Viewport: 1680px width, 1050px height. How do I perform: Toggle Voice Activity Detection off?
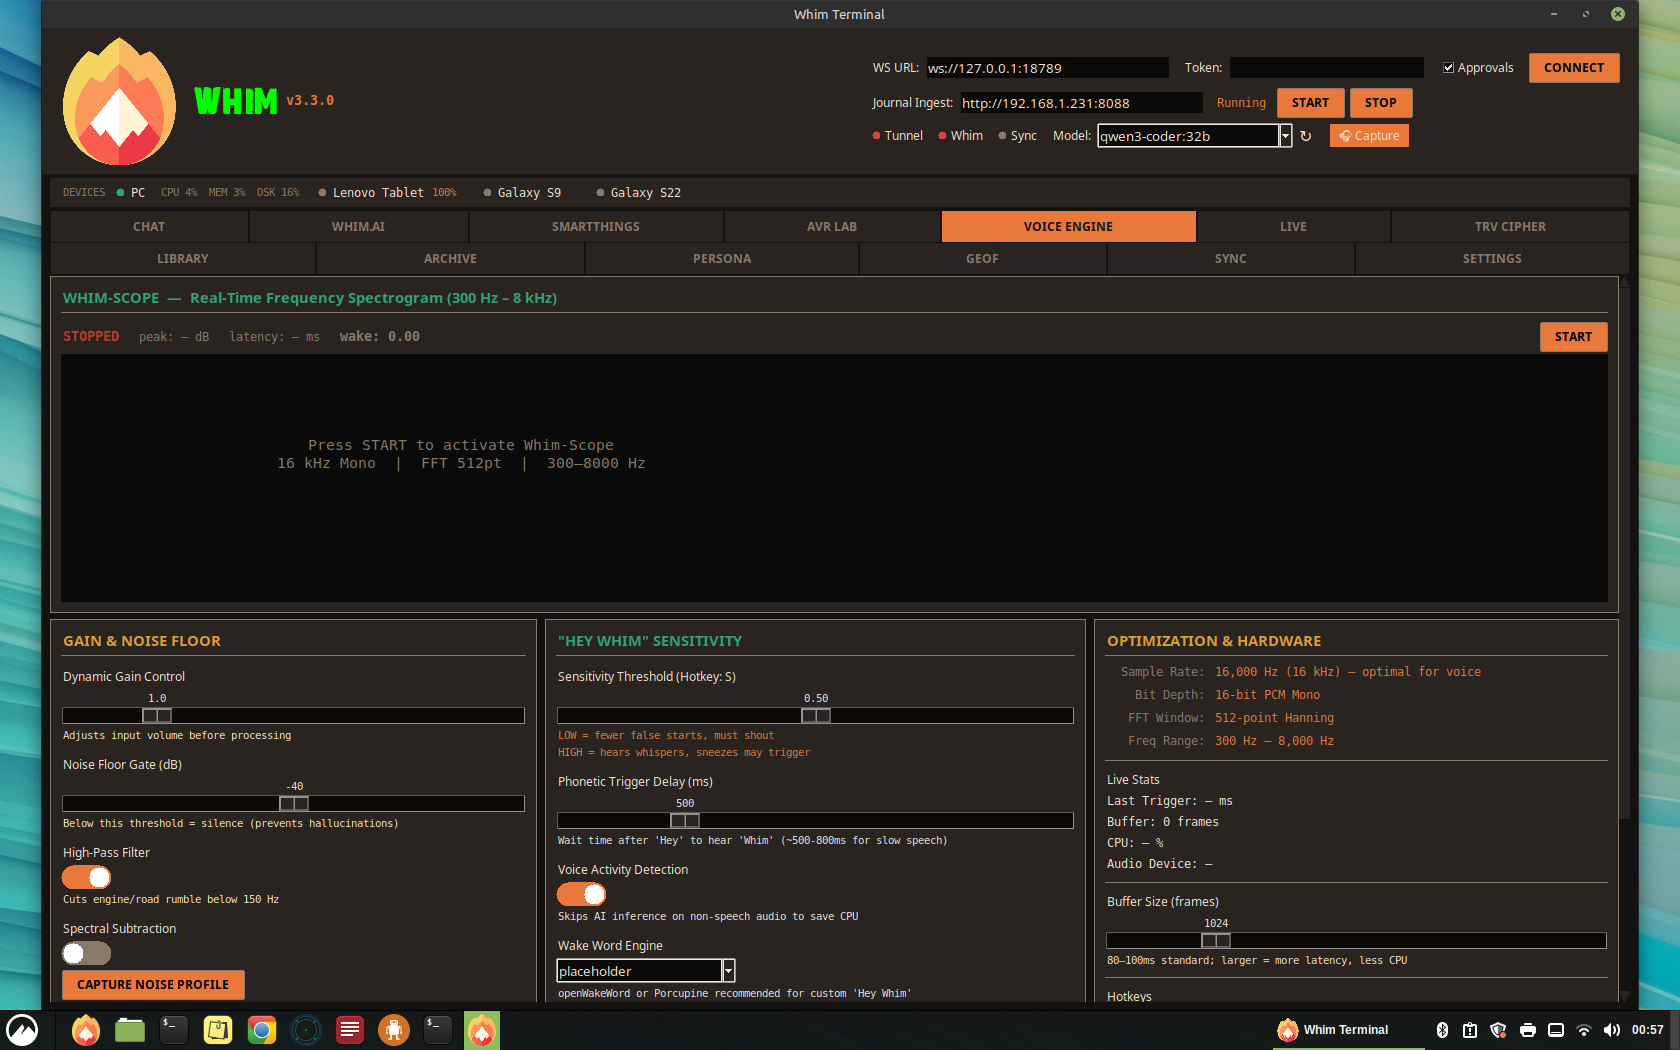click(x=581, y=894)
